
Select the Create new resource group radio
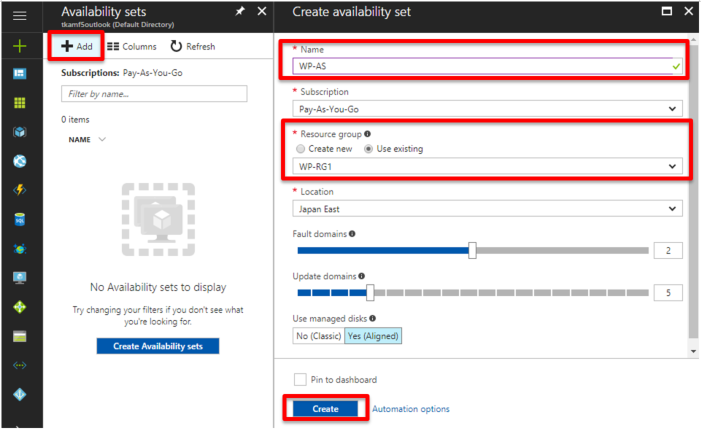click(300, 149)
